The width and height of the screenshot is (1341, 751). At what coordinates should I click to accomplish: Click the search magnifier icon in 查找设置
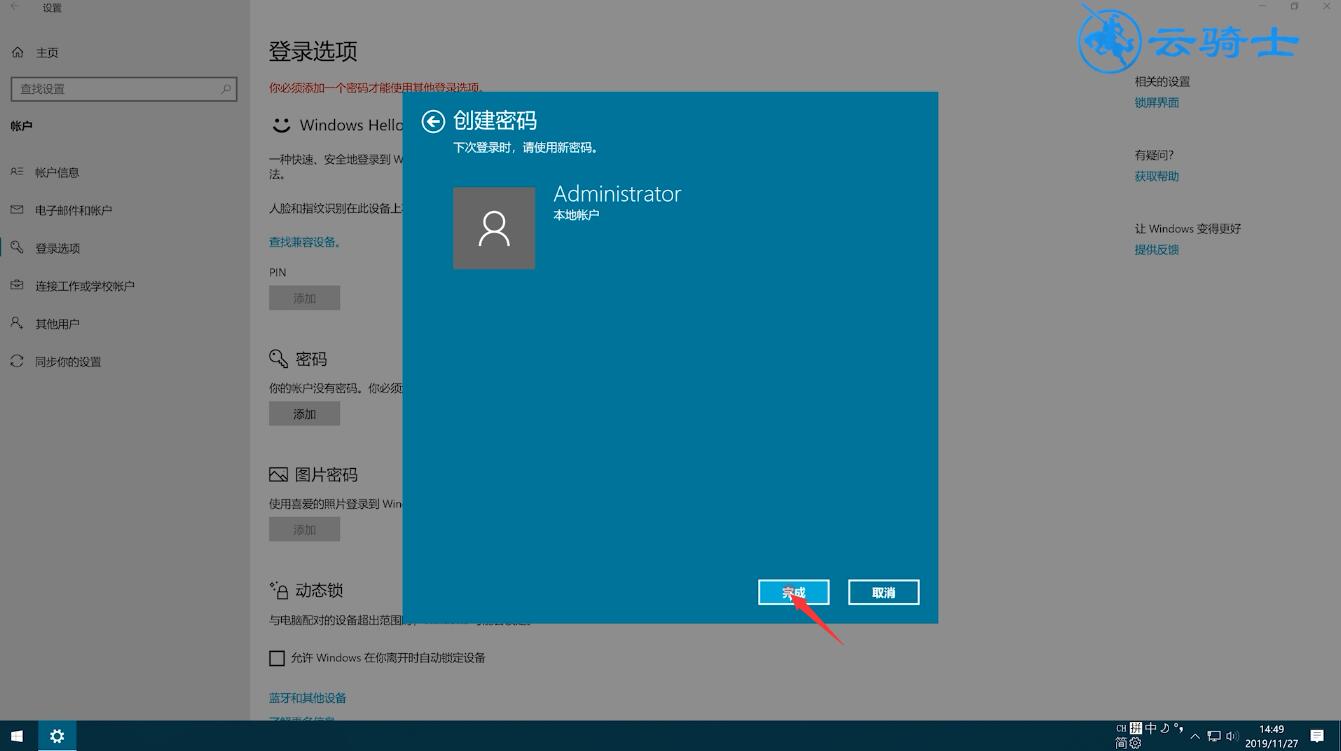pyautogui.click(x=226, y=89)
